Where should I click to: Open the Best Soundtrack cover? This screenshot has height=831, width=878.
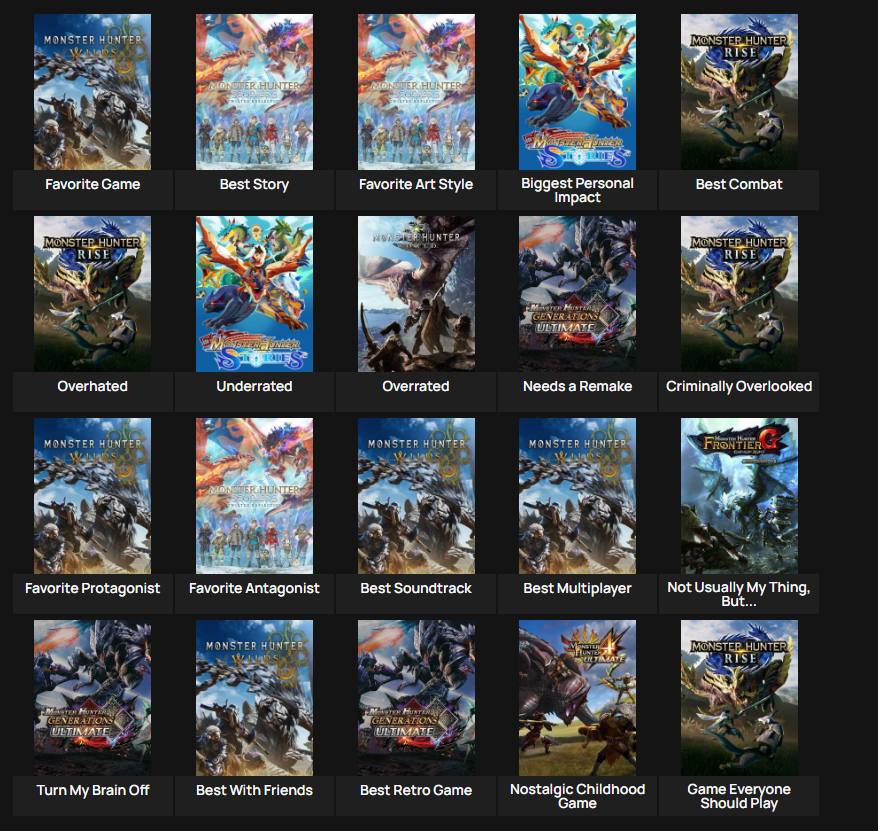pos(416,496)
